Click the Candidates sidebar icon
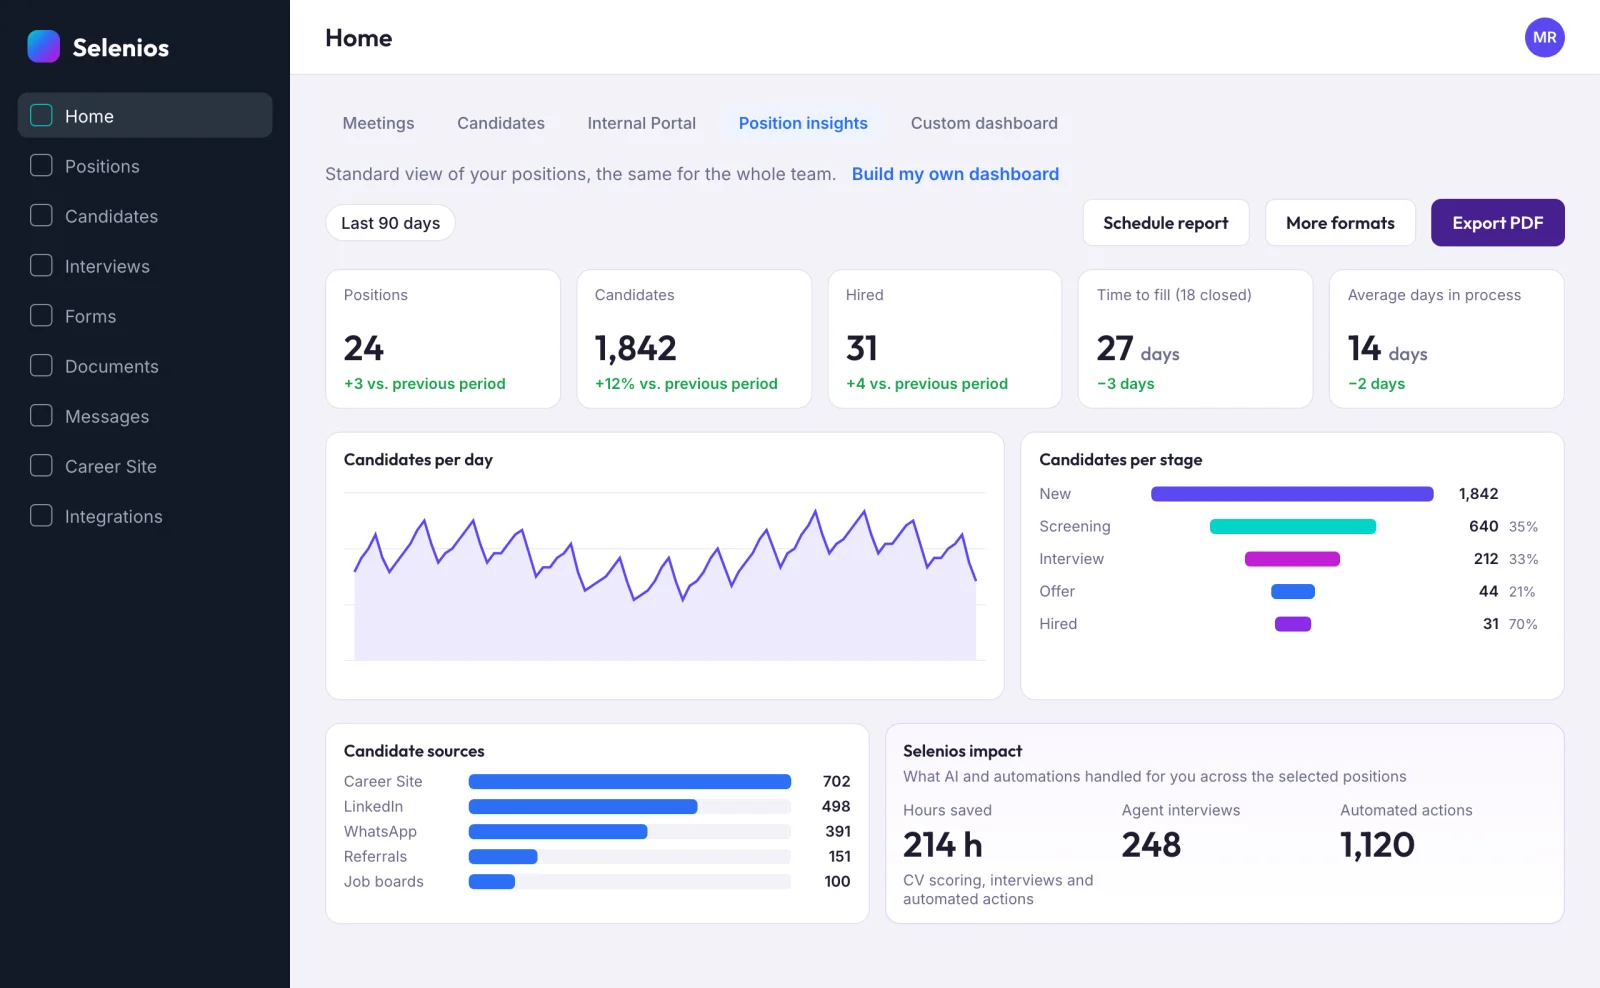Image resolution: width=1600 pixels, height=988 pixels. [x=41, y=215]
